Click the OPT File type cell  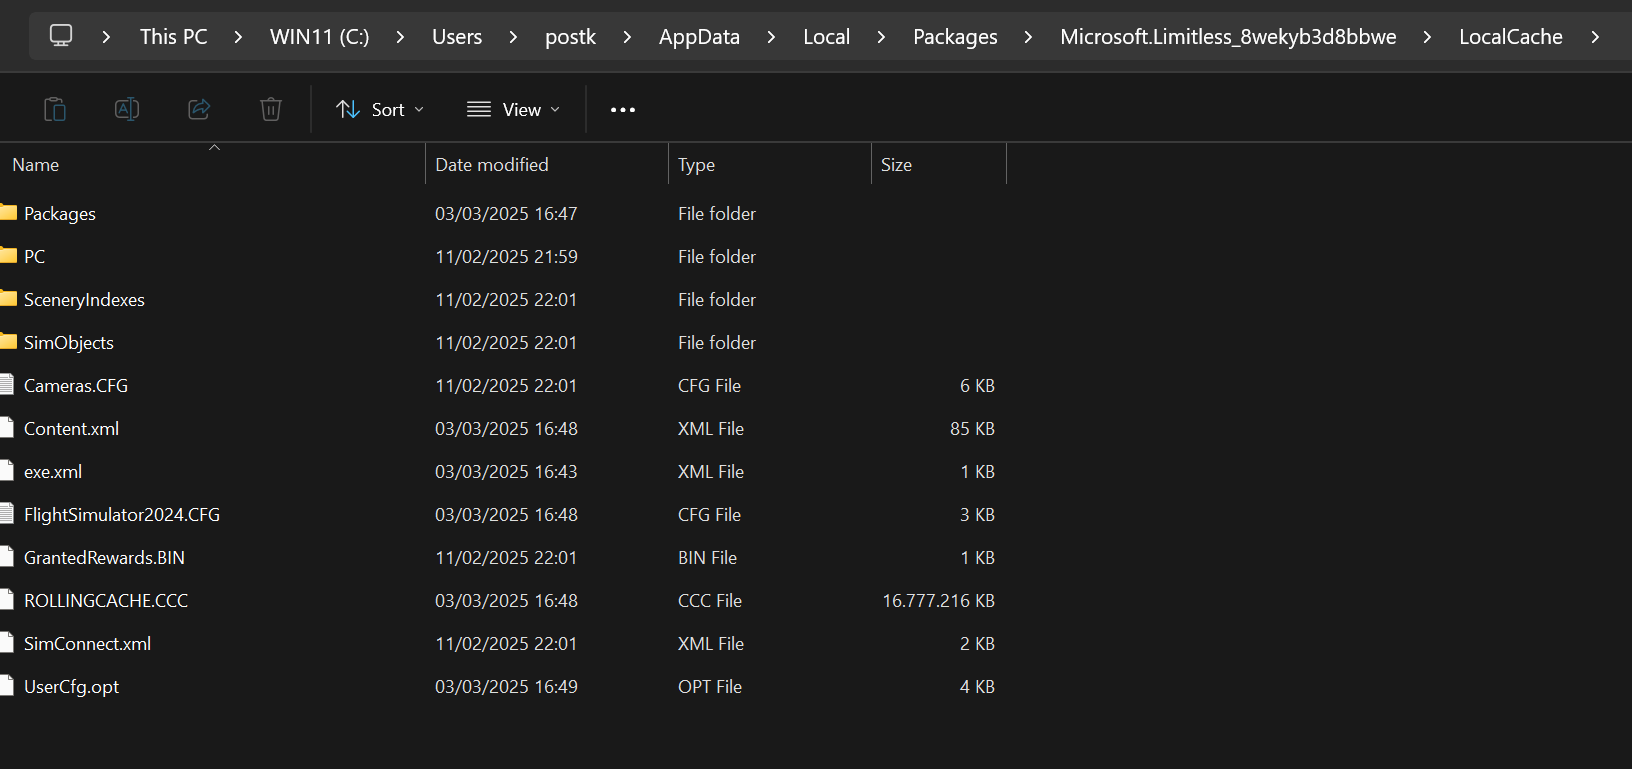click(x=710, y=687)
